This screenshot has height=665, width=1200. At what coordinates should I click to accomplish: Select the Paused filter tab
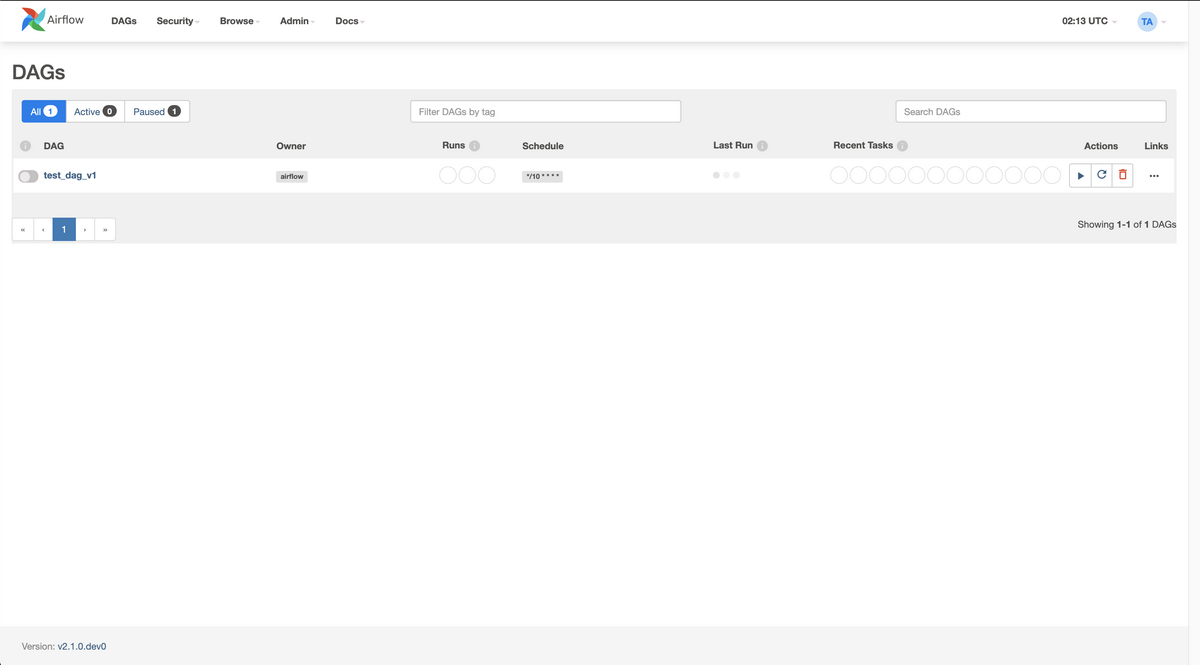157,111
